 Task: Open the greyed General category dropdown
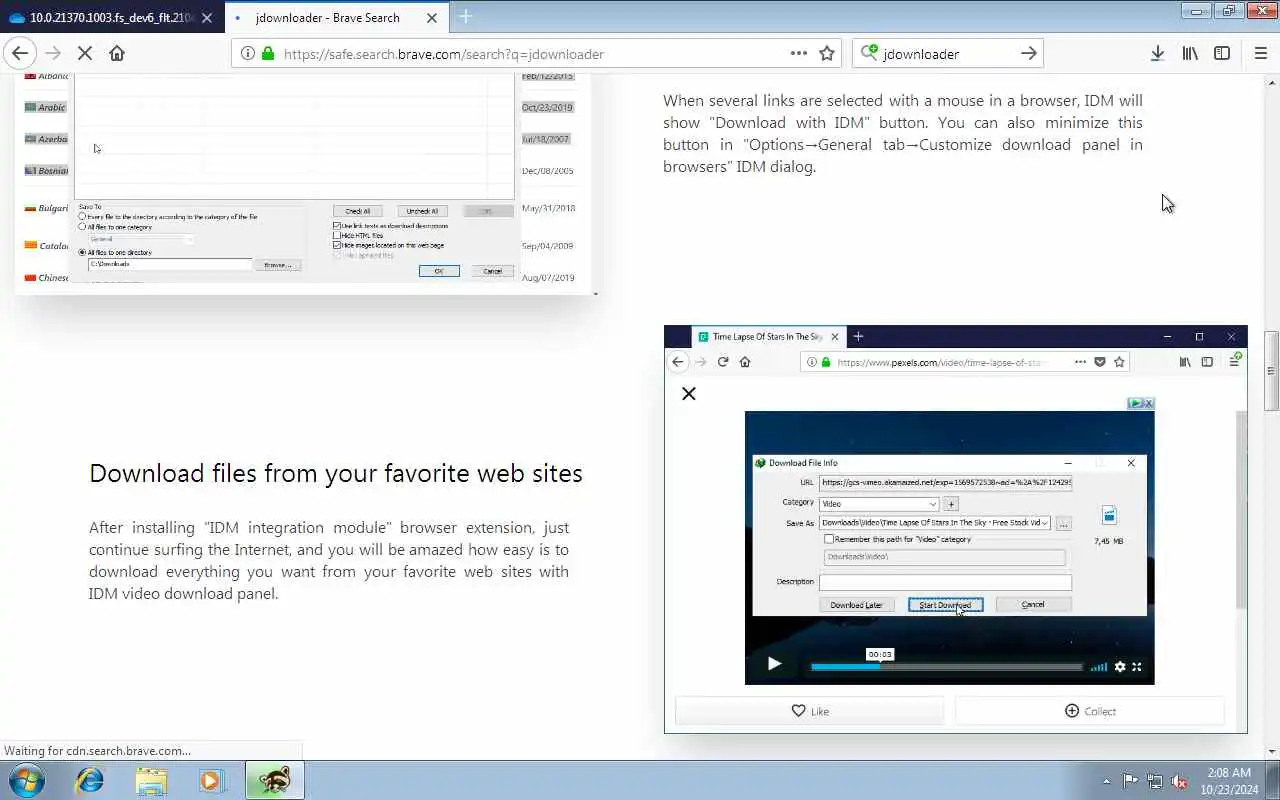pyautogui.click(x=141, y=239)
